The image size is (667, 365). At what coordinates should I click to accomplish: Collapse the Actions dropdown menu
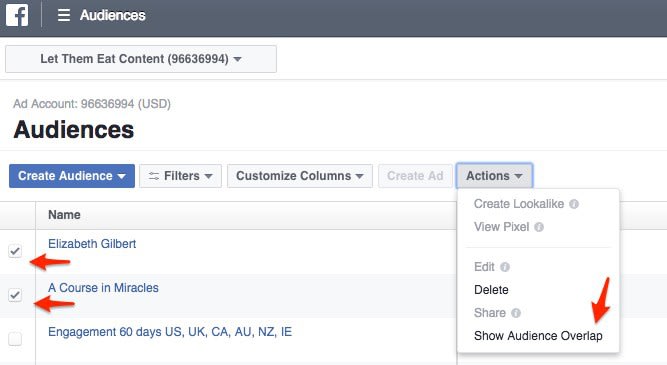pos(494,176)
